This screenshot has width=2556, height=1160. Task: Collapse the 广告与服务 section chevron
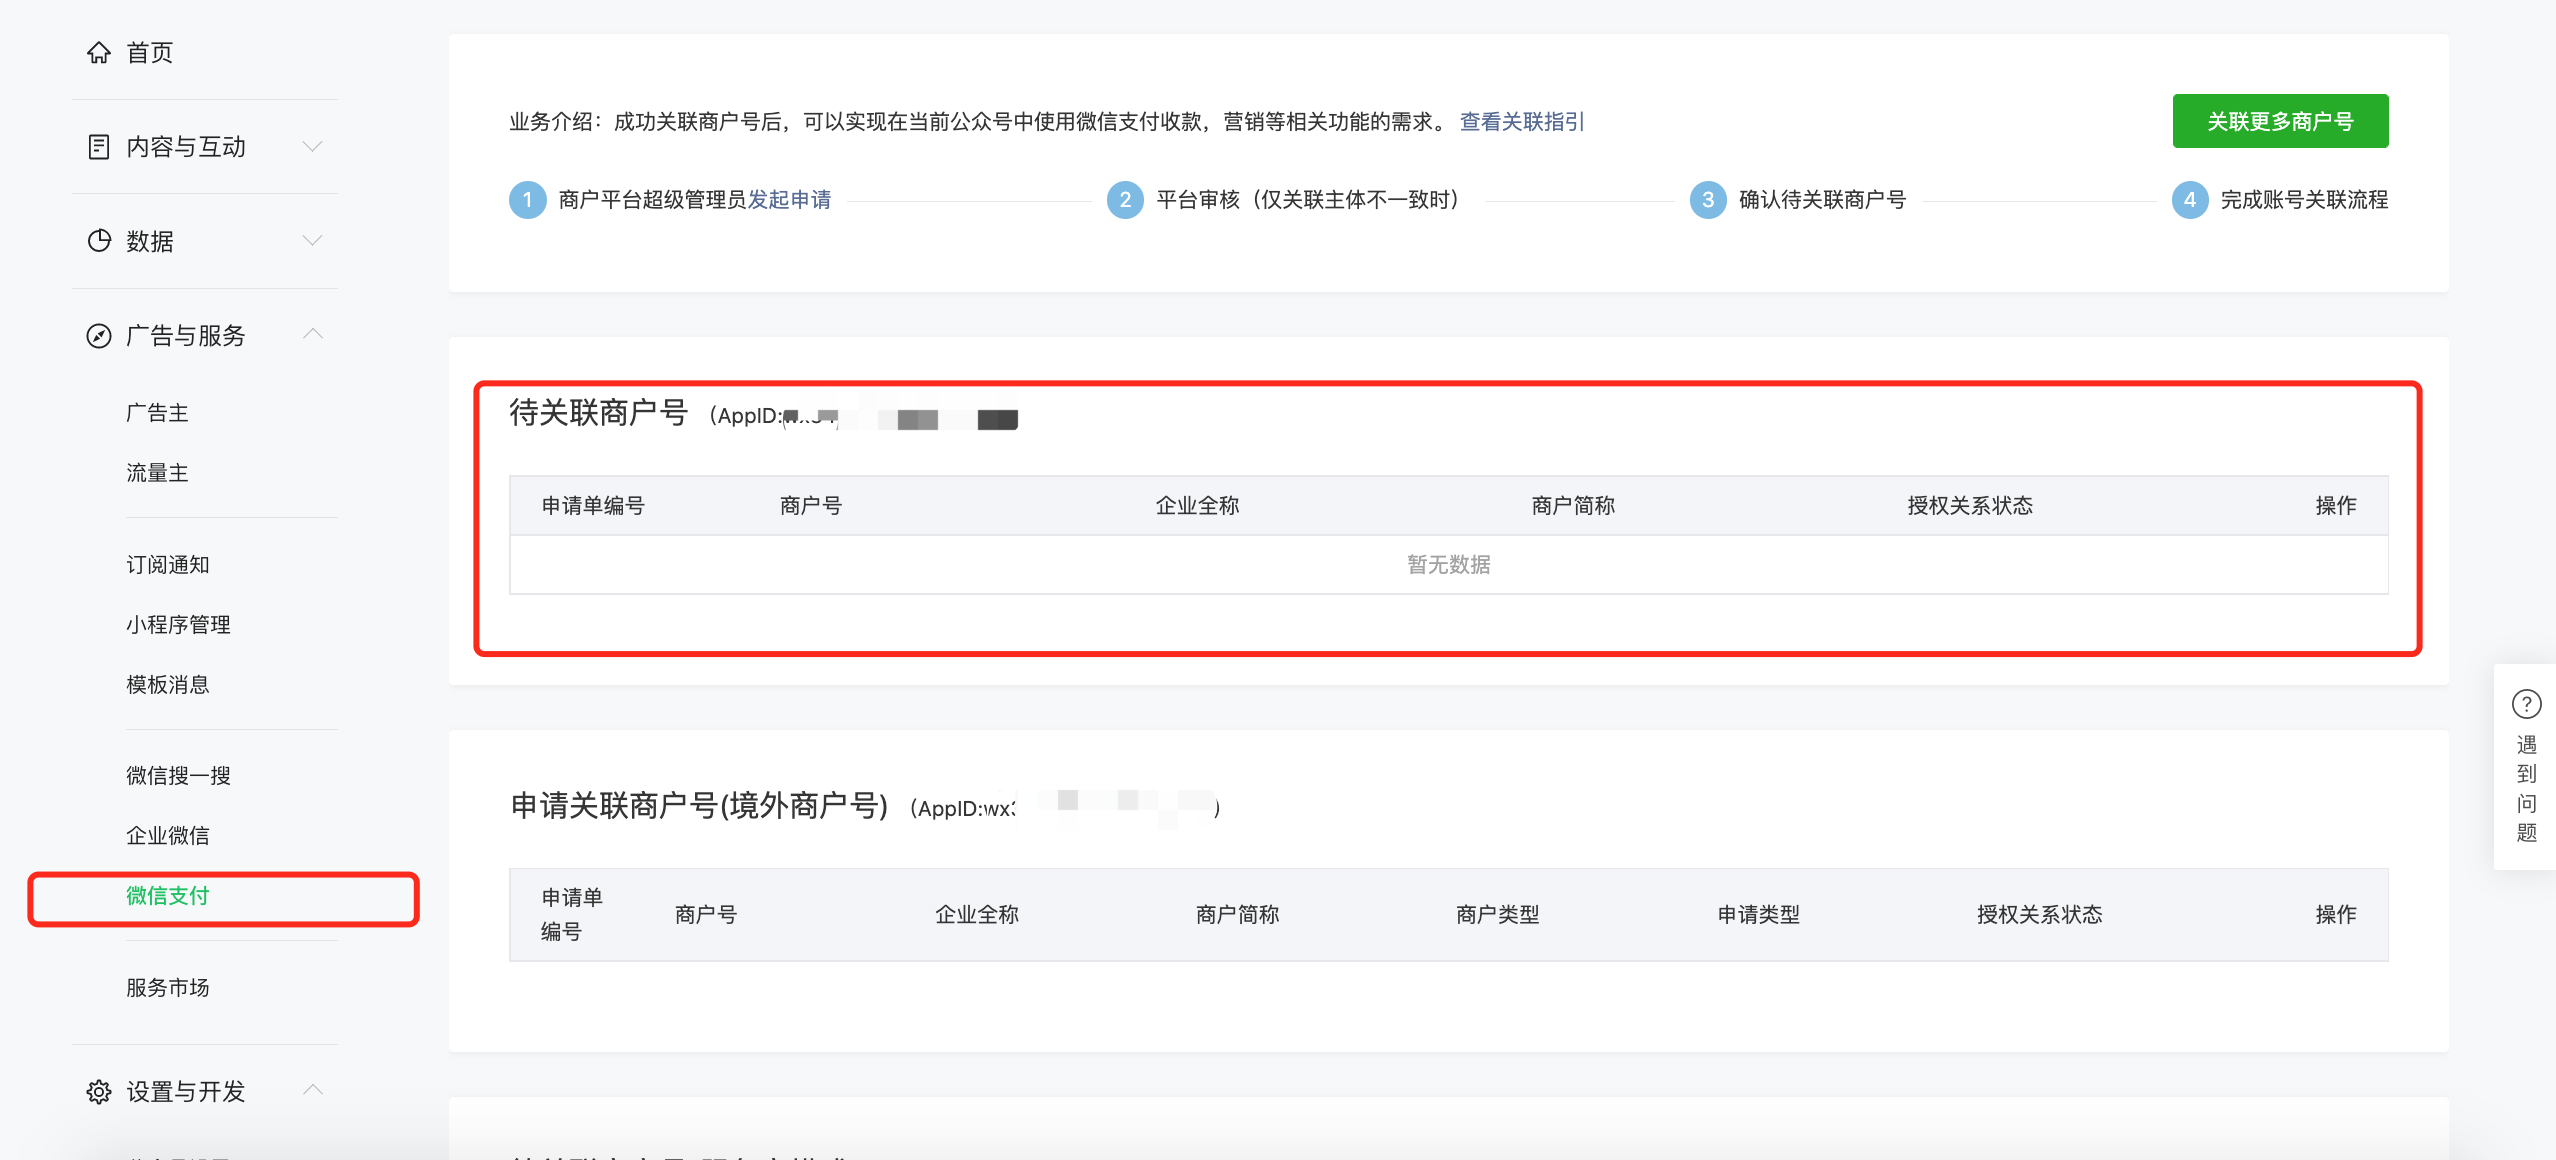[313, 334]
